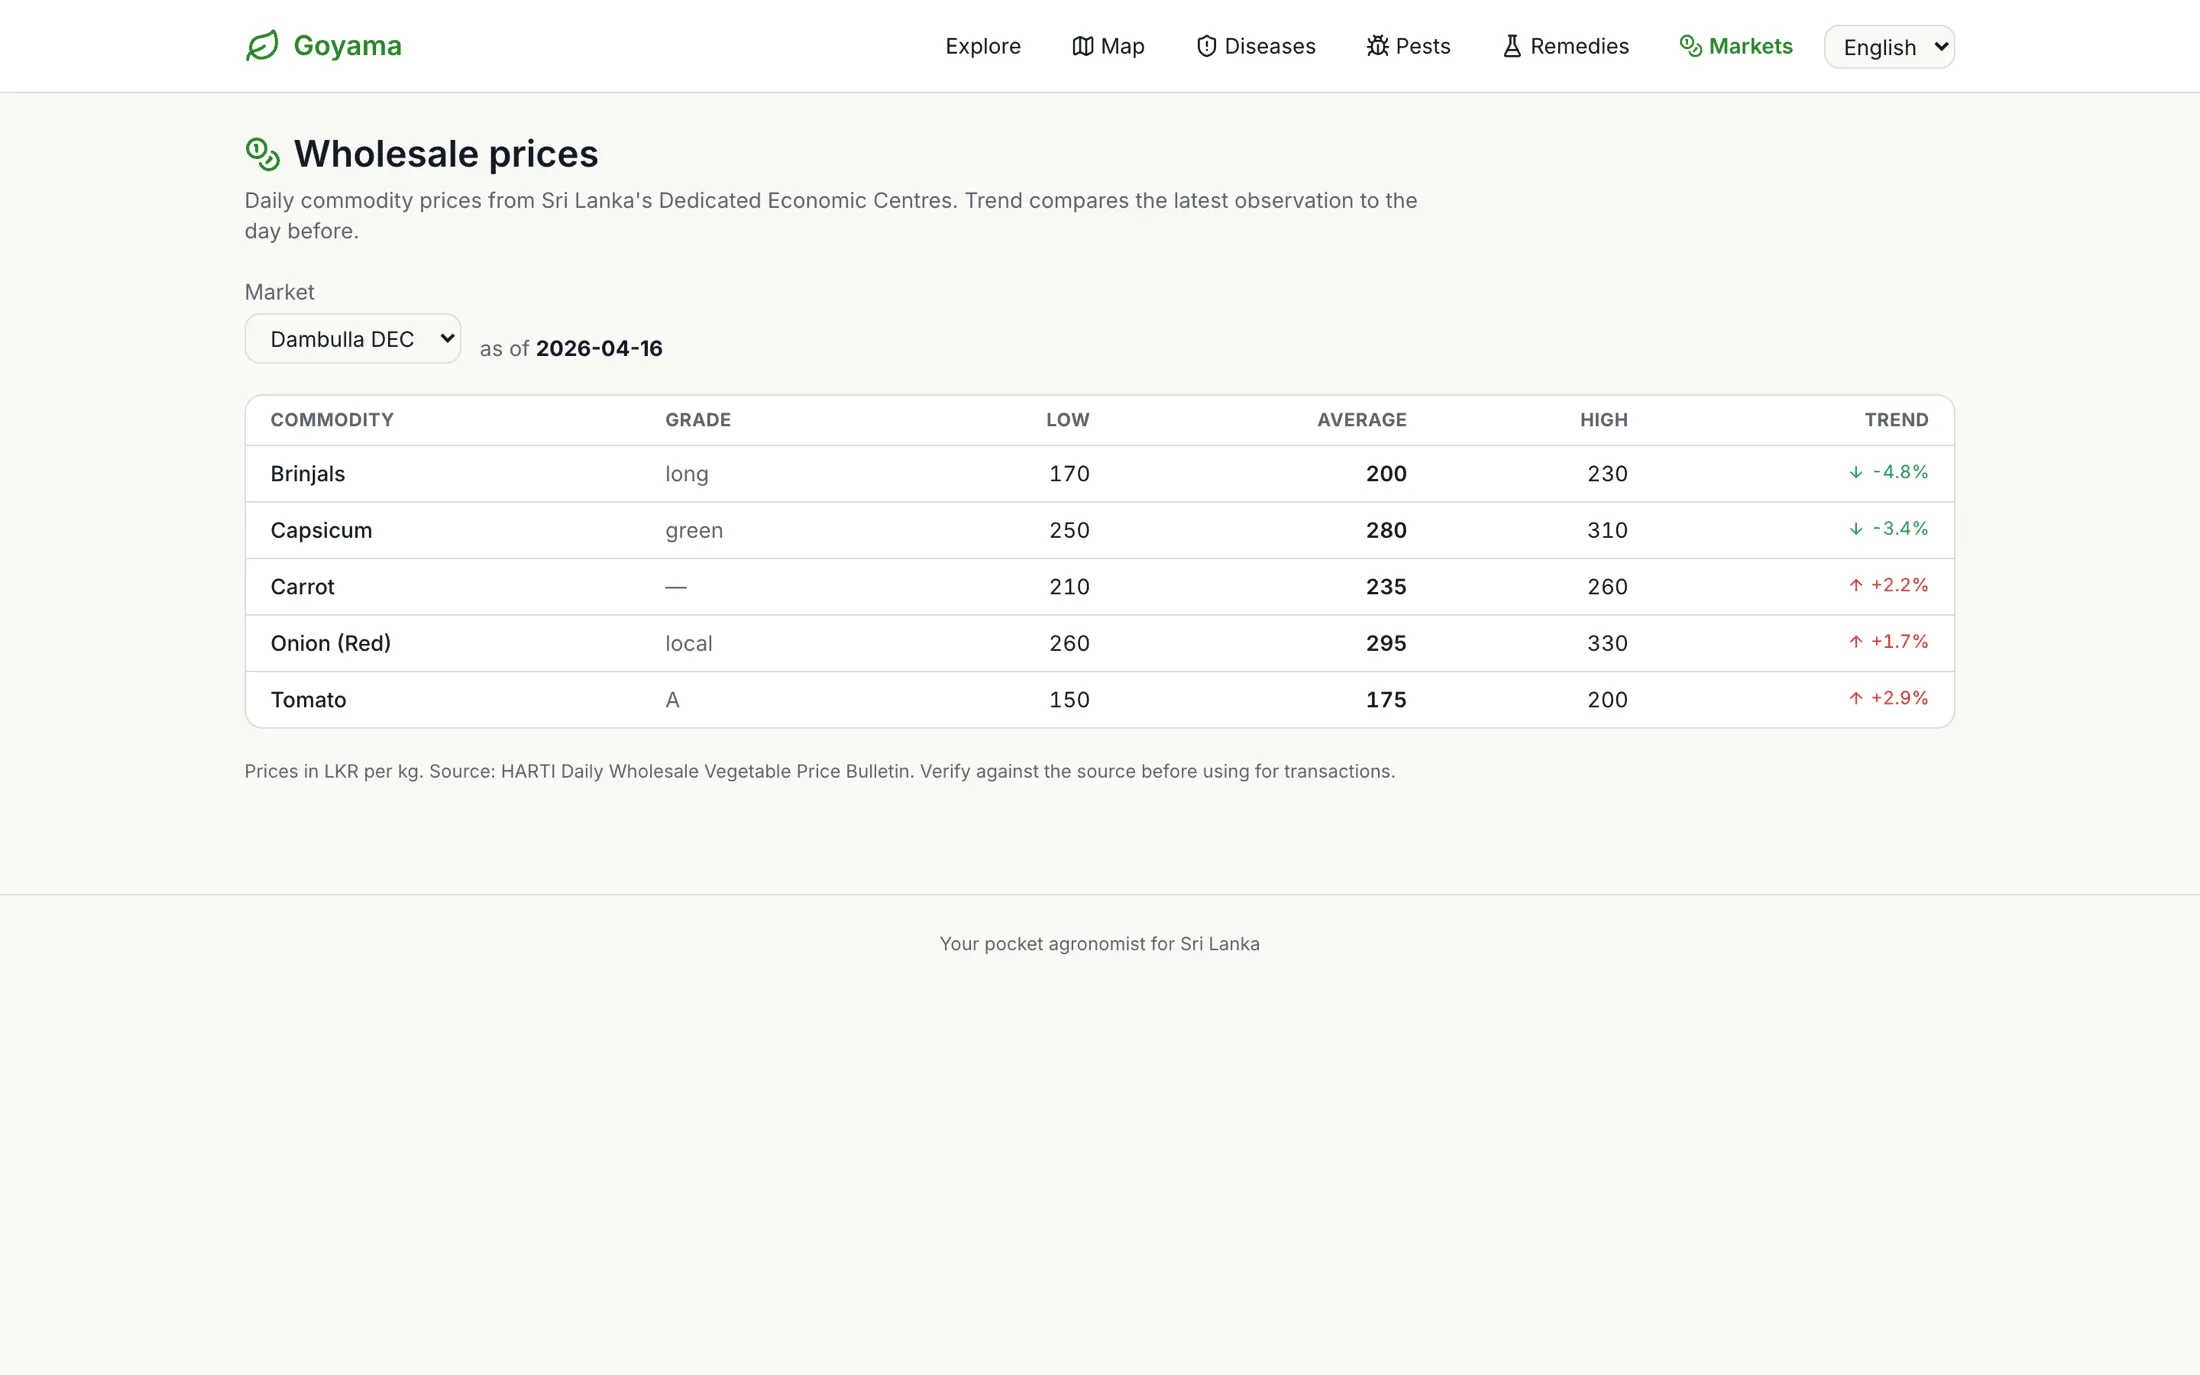Click the down arrow trend icon for Brinjals
Screen dimensions: 2200x1375
(x=1856, y=472)
